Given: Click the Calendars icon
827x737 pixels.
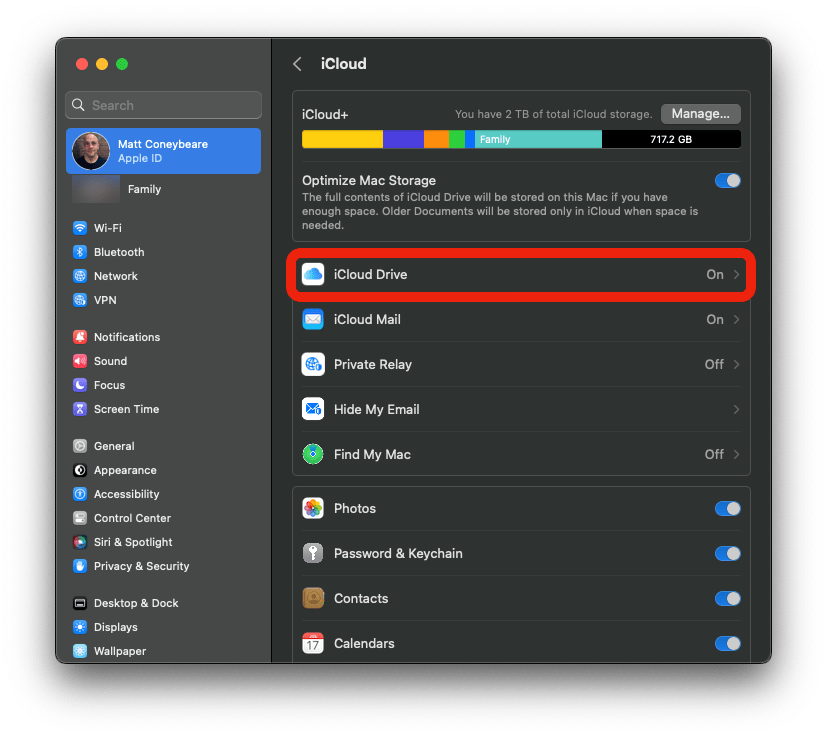Looking at the screenshot, I should 313,643.
